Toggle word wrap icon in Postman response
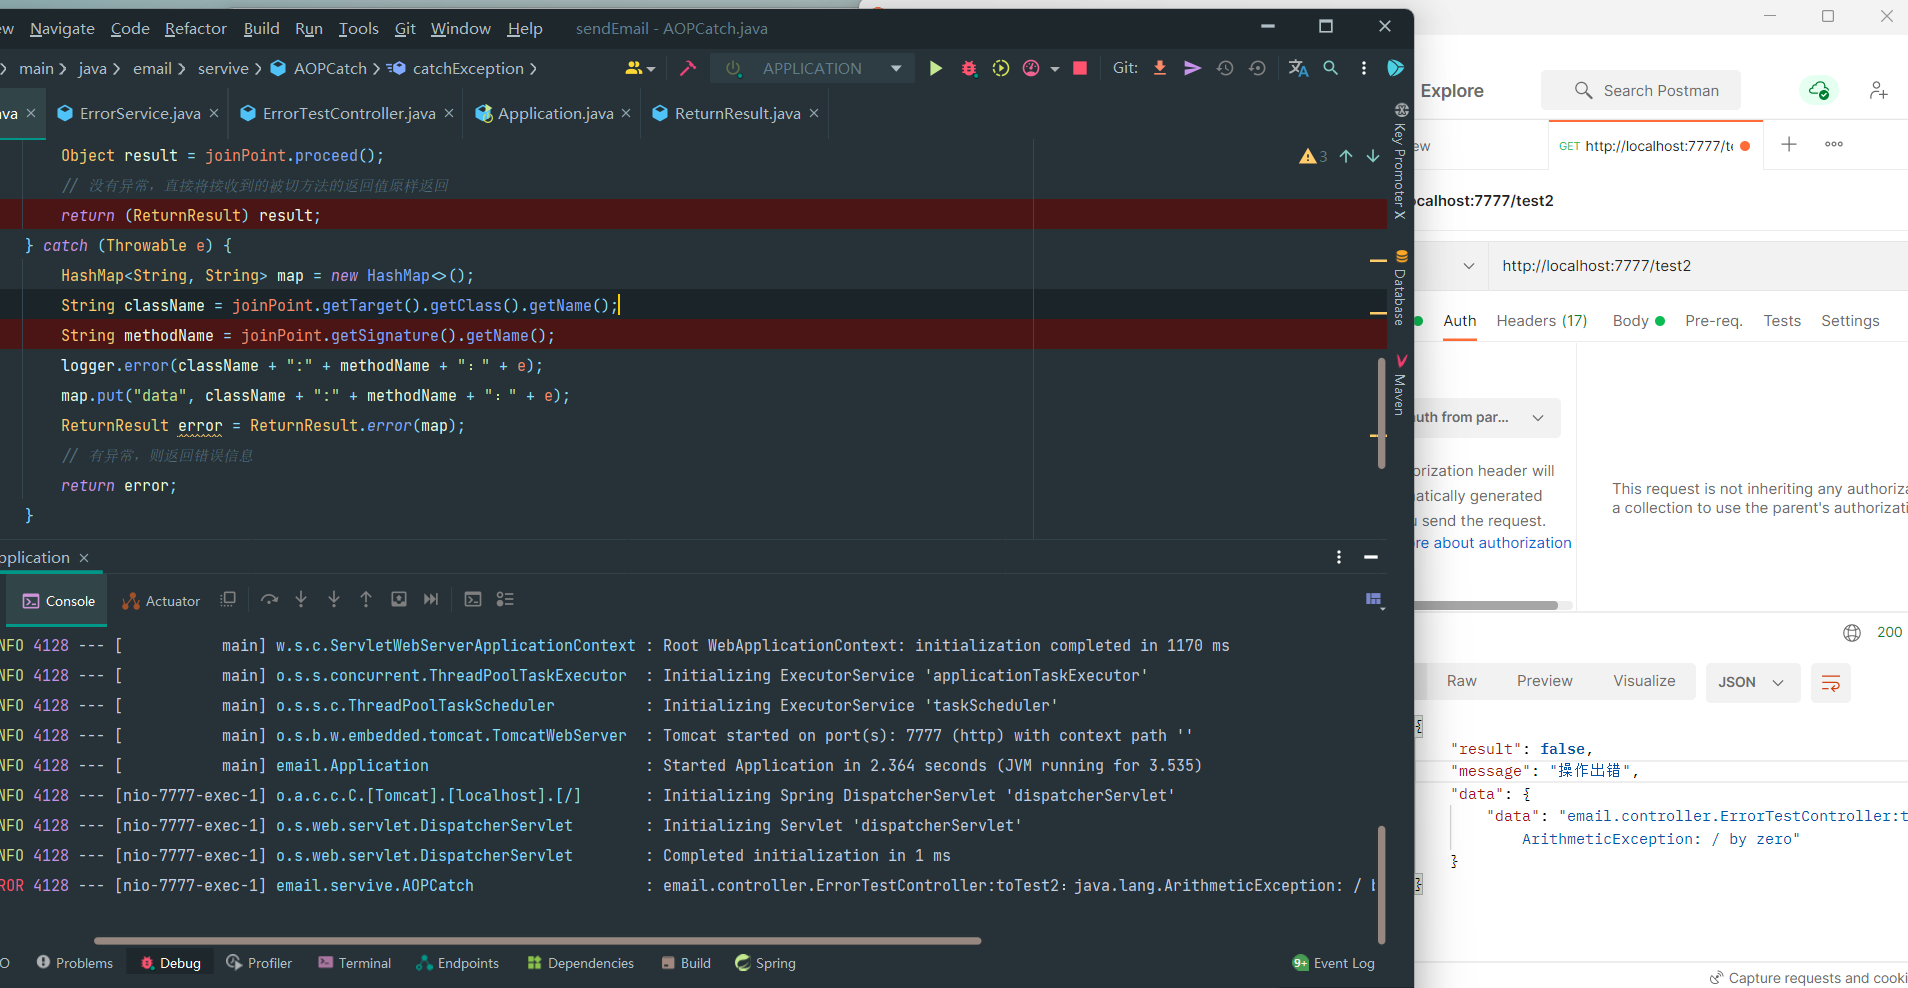 [1830, 683]
